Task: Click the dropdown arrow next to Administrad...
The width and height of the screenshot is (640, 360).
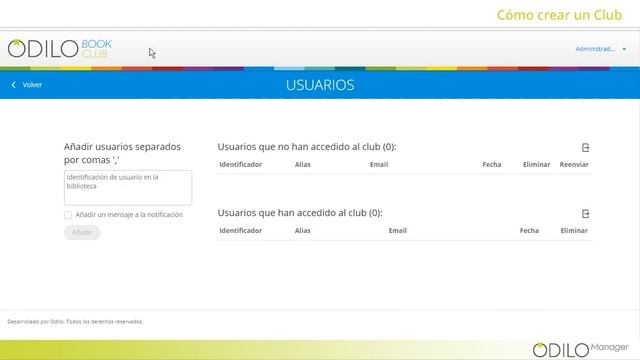Action: (x=624, y=49)
